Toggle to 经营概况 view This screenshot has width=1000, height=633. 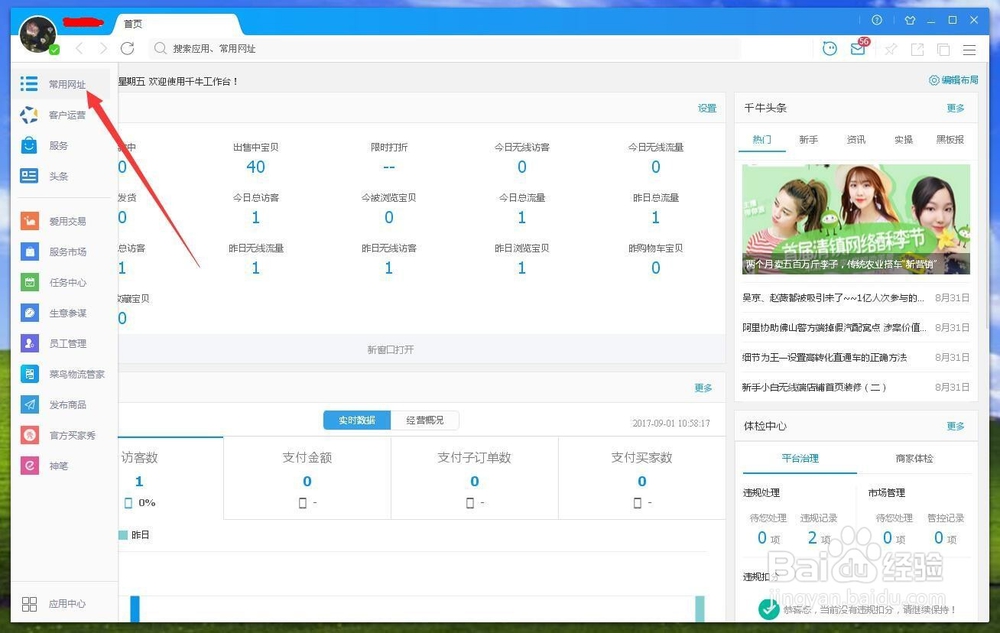(x=425, y=420)
